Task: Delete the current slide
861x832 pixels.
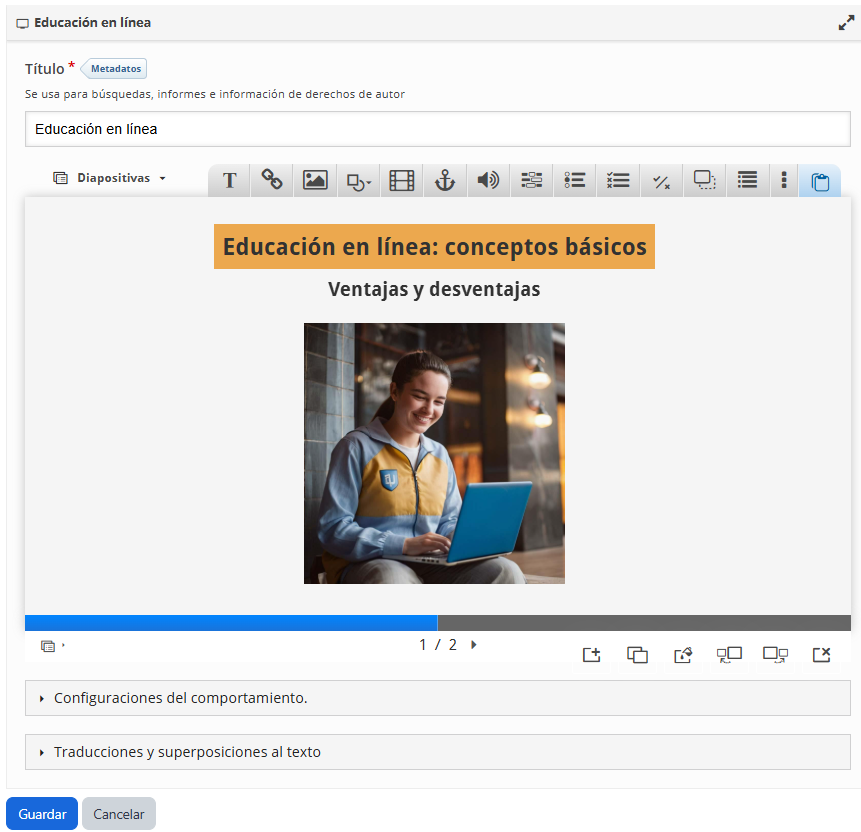Action: tap(821, 655)
